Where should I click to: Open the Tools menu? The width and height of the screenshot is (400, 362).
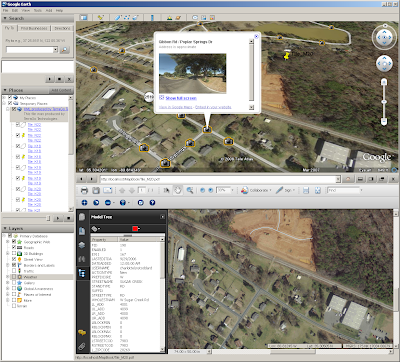[38, 11]
